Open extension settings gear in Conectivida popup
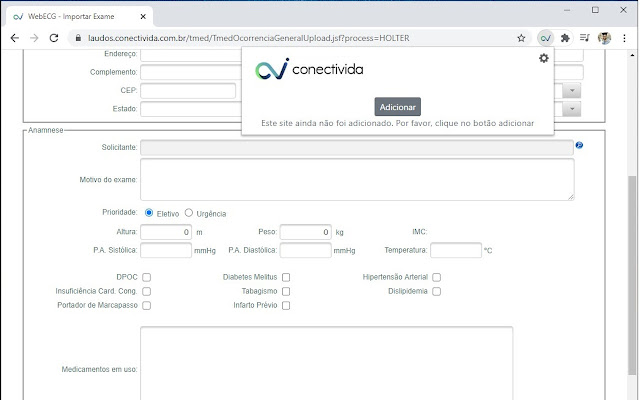The width and height of the screenshot is (640, 400). point(544,58)
